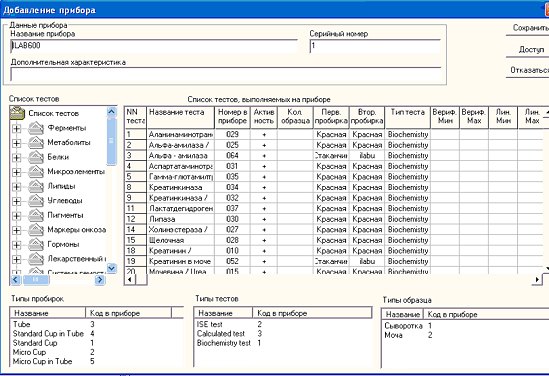Click the Микроэлементы folder icon
Image resolution: width=549 pixels, height=376 pixels.
pos(36,172)
